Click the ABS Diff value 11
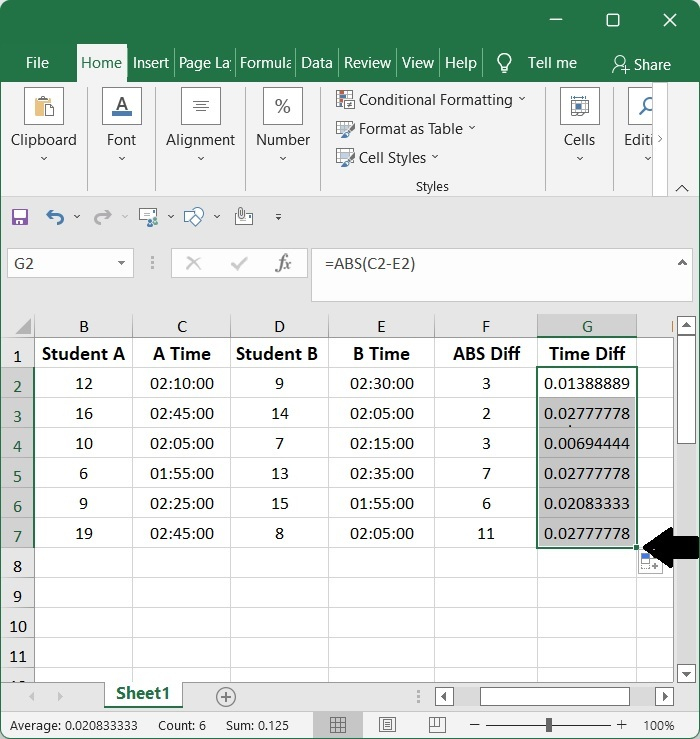 coord(486,534)
